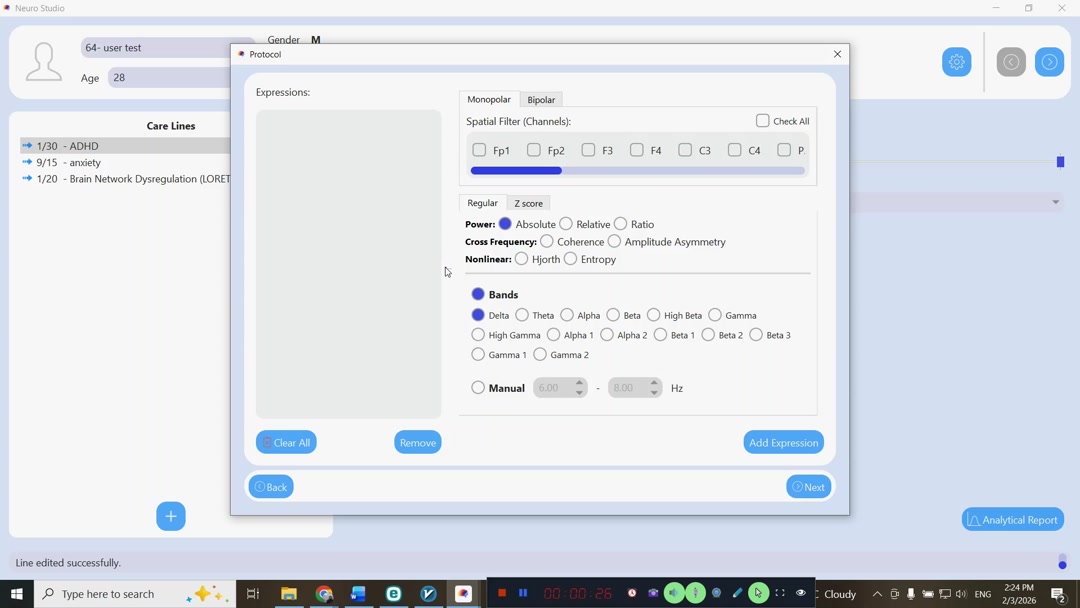
Task: Open Analytical Report
Action: (1012, 520)
